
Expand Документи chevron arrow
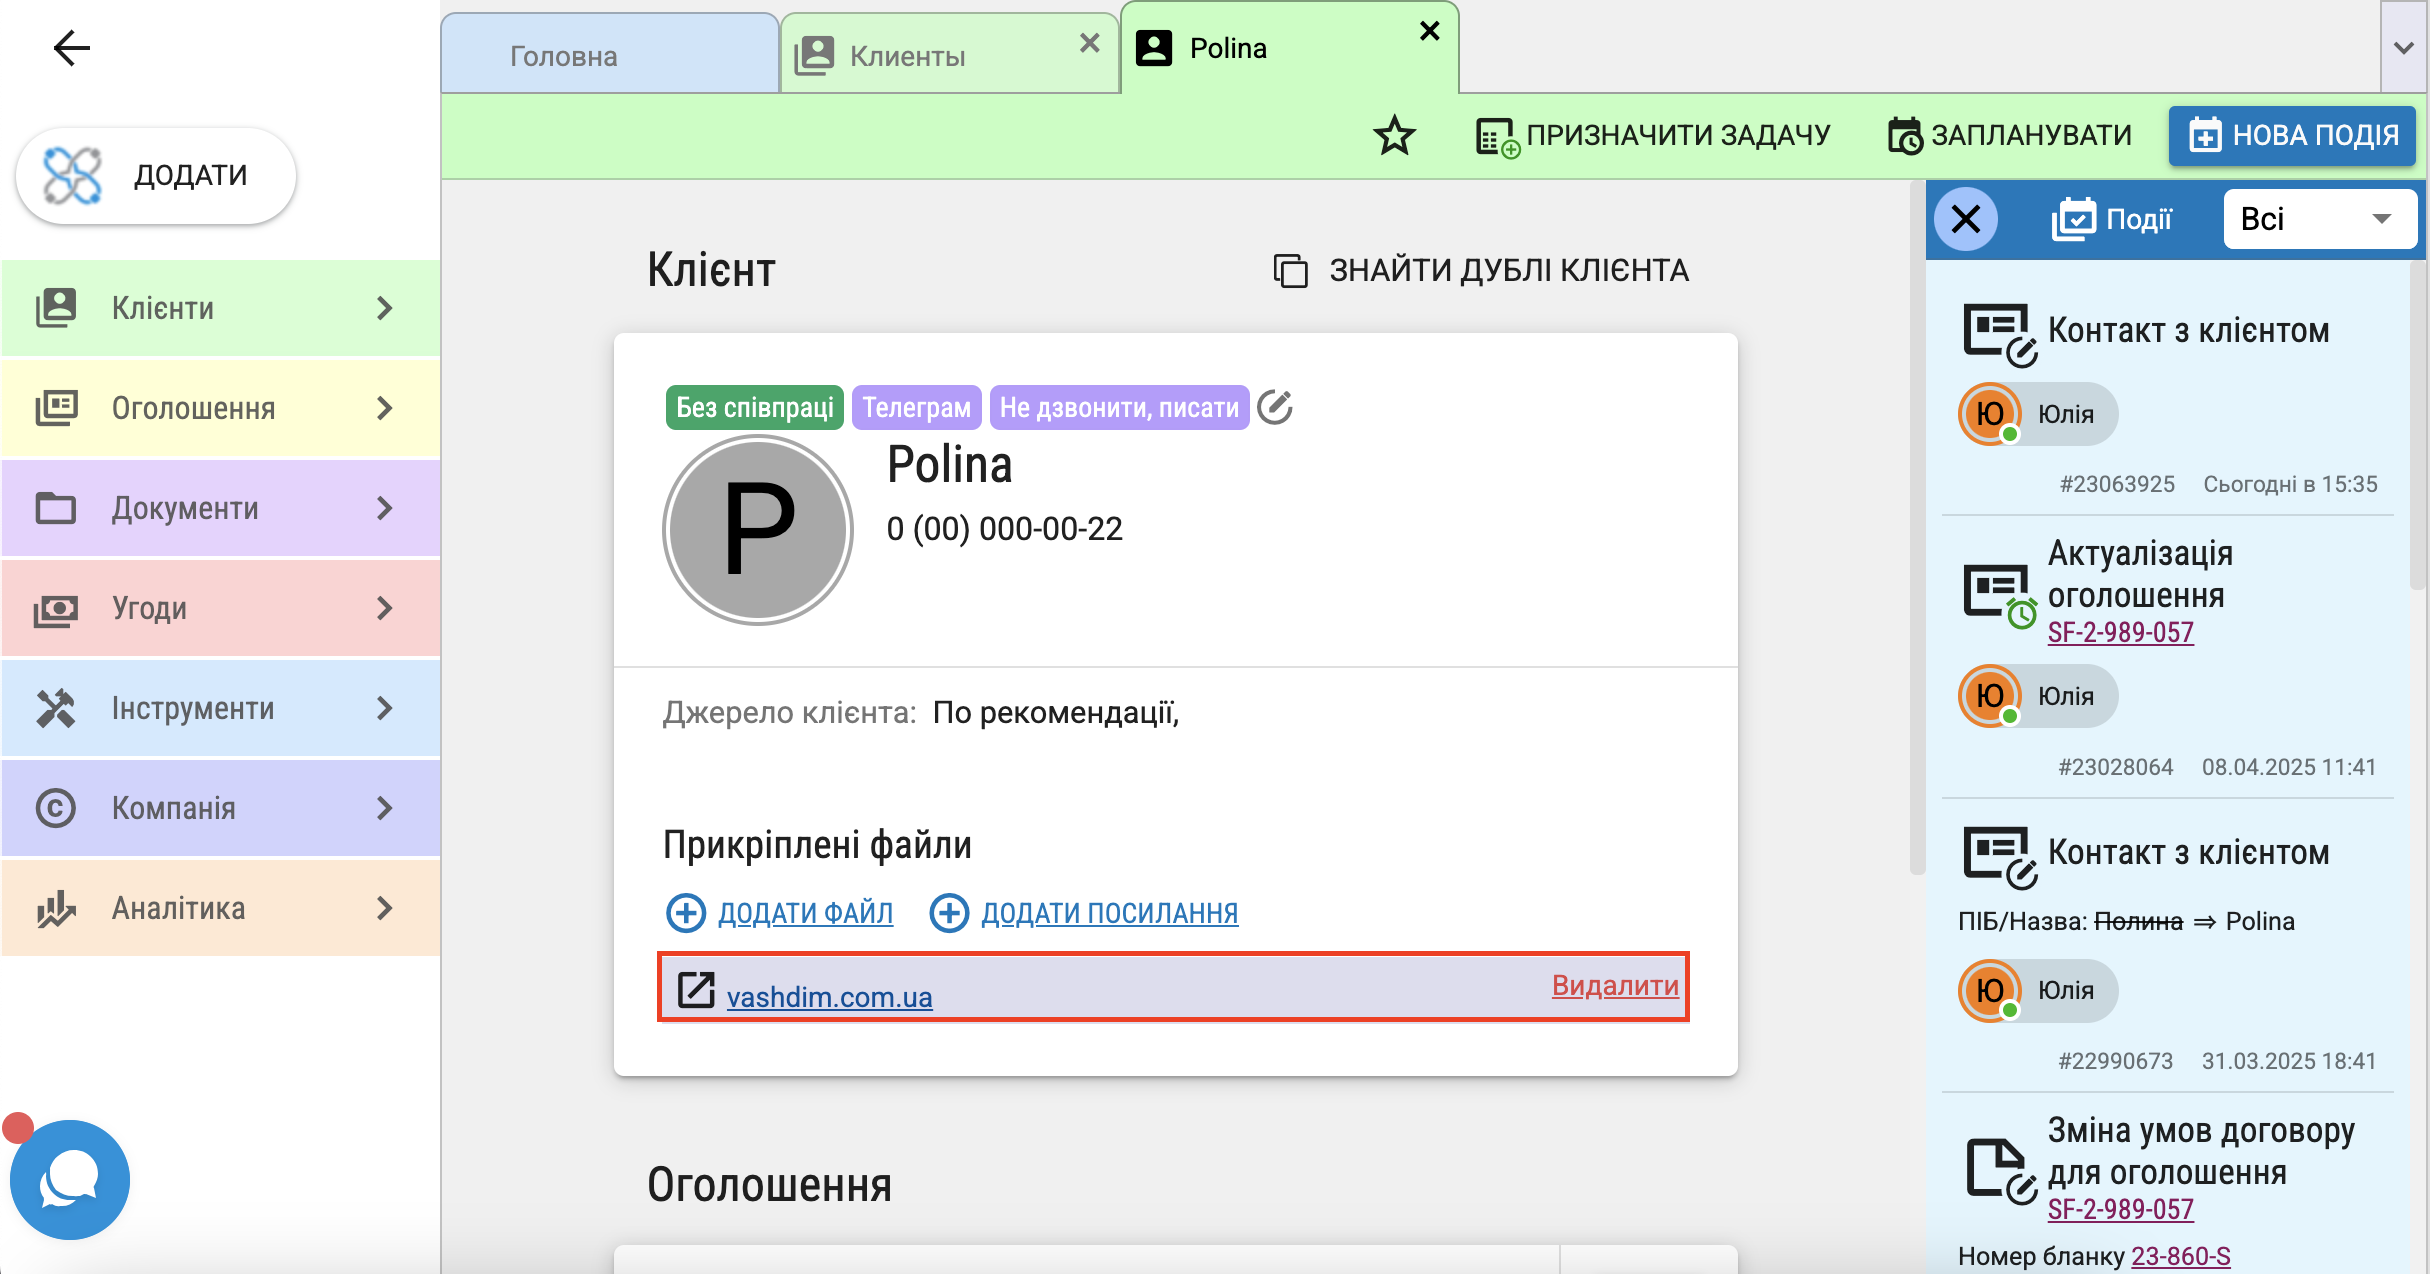pos(385,508)
